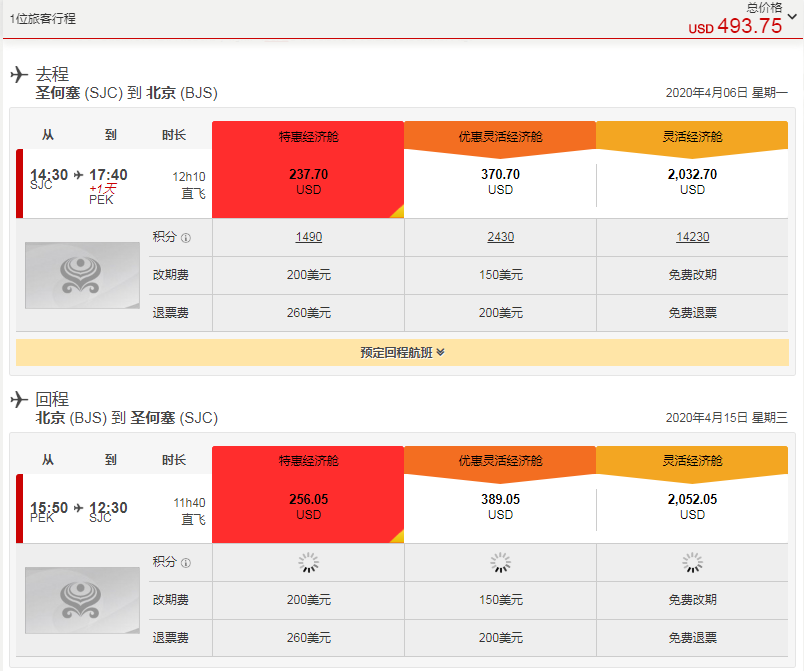Select return 灵活经济舱 fare 2,052.05 USD
804x671 pixels.
[692, 507]
